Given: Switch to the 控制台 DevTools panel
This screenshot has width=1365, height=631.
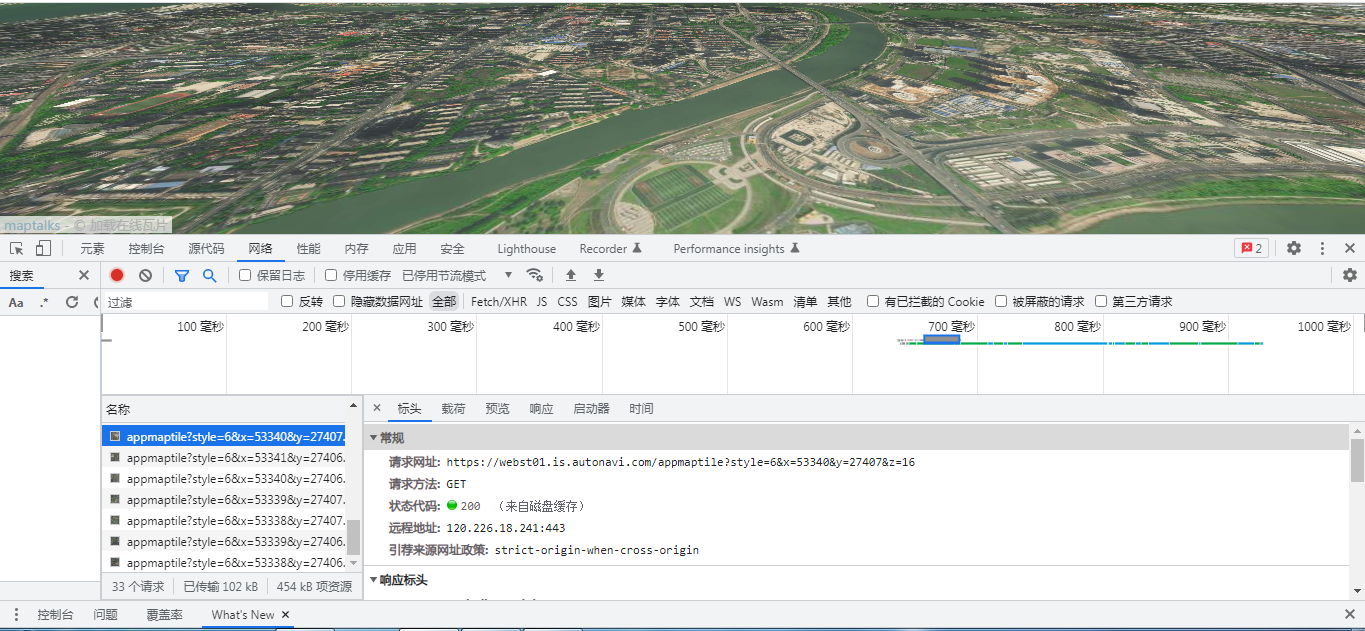Looking at the screenshot, I should 145,248.
